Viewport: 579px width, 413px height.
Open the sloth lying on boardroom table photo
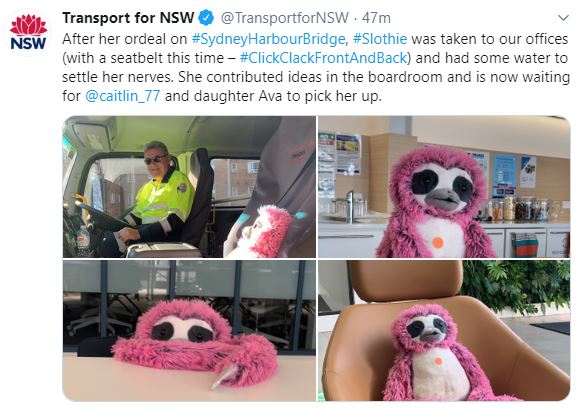click(189, 331)
